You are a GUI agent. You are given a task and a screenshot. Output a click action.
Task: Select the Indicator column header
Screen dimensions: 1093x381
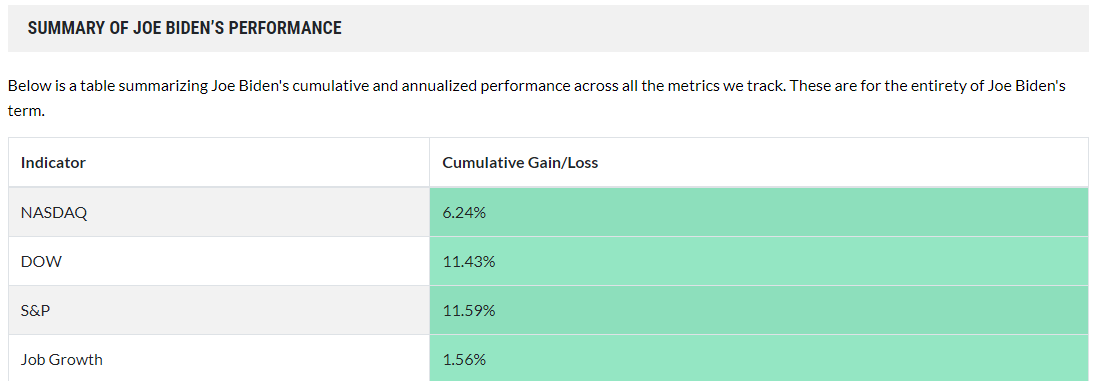pos(53,163)
